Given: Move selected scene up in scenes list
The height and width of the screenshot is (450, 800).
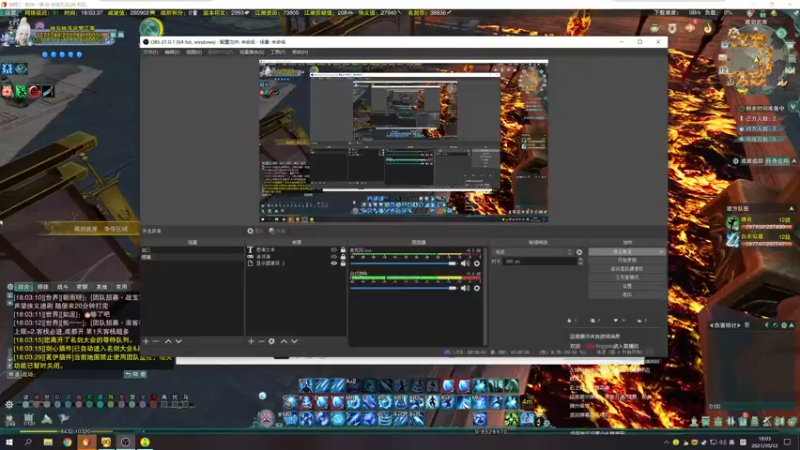Looking at the screenshot, I should coord(168,341).
